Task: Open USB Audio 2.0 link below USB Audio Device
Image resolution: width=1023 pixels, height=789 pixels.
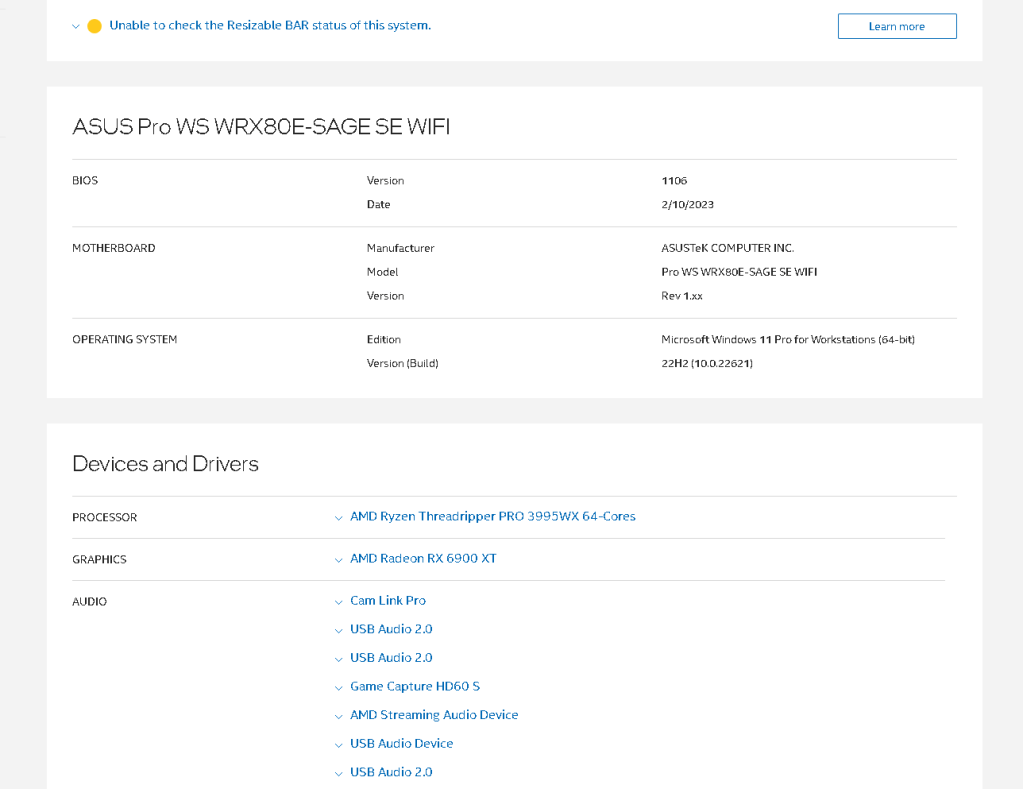Action: 391,773
